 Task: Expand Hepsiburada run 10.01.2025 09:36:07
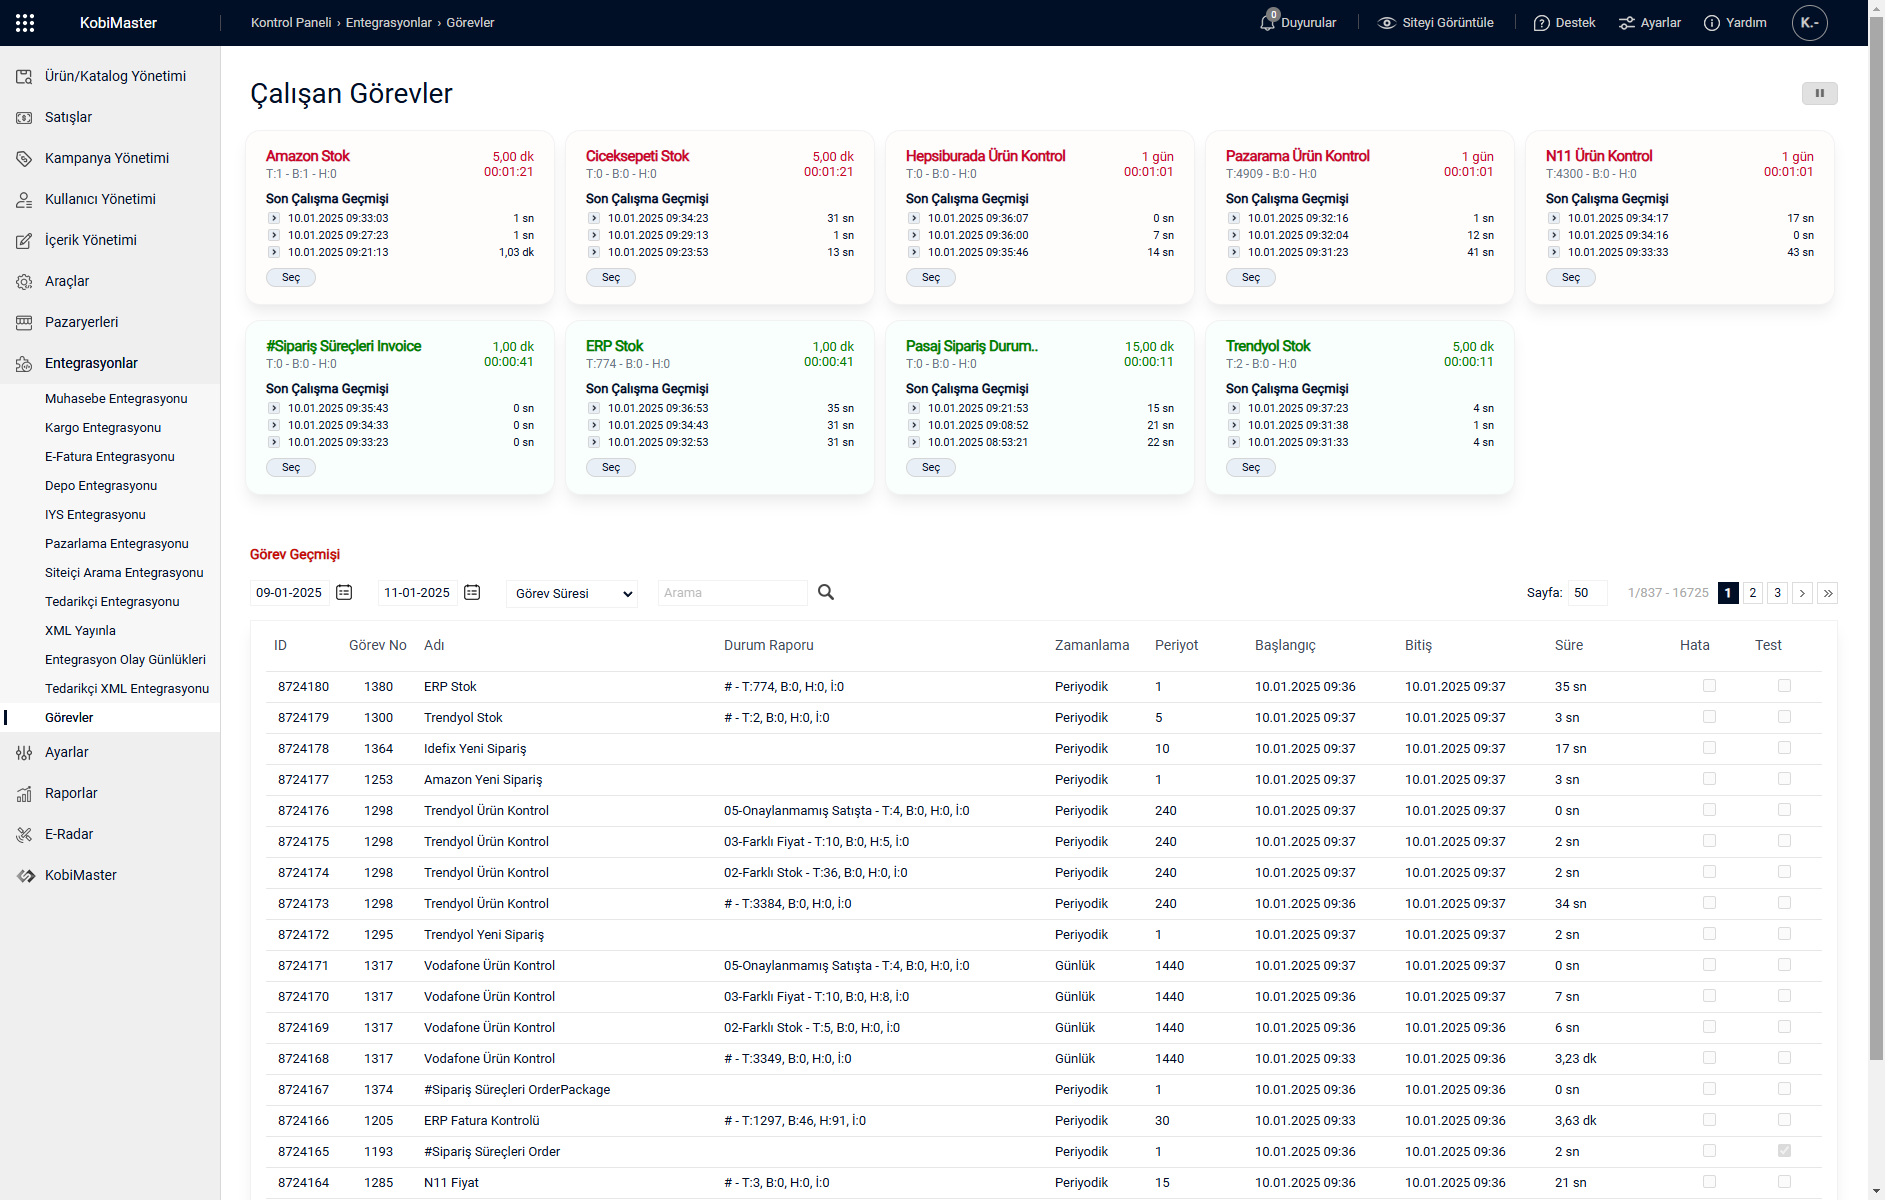914,218
